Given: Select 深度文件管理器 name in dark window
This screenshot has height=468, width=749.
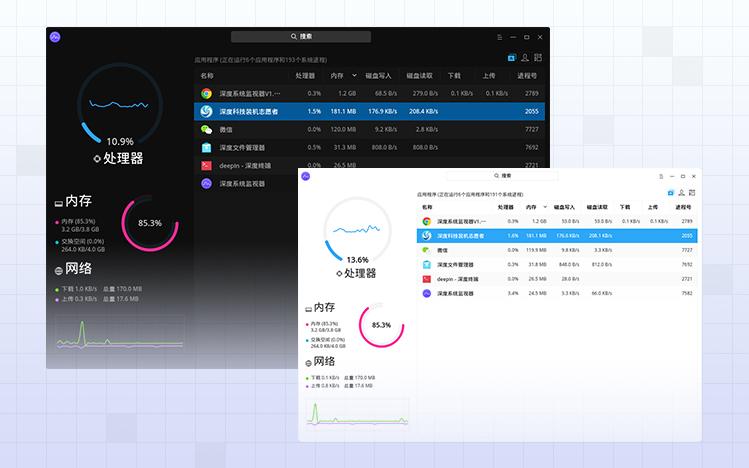Looking at the screenshot, I should pos(242,148).
